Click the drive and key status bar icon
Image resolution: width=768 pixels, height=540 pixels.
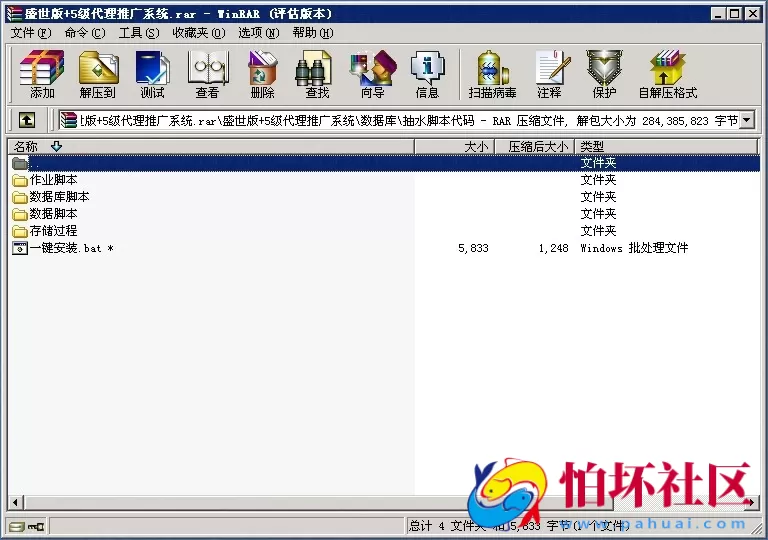27,527
